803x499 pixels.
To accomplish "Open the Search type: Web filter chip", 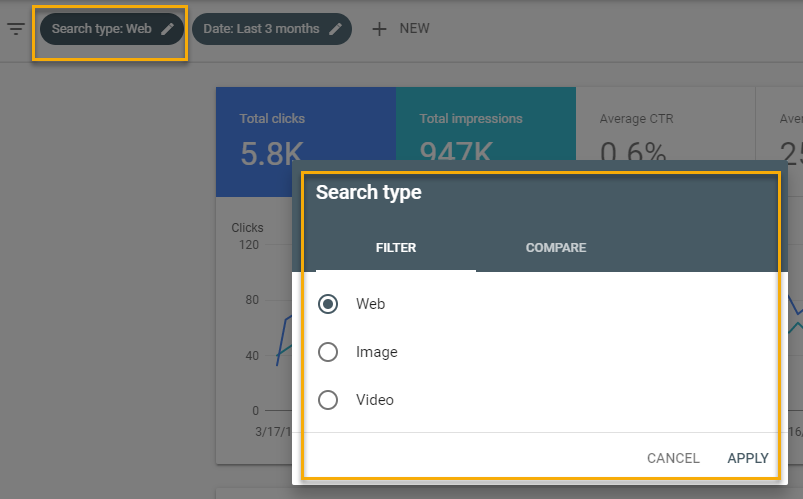I will [102, 29].
